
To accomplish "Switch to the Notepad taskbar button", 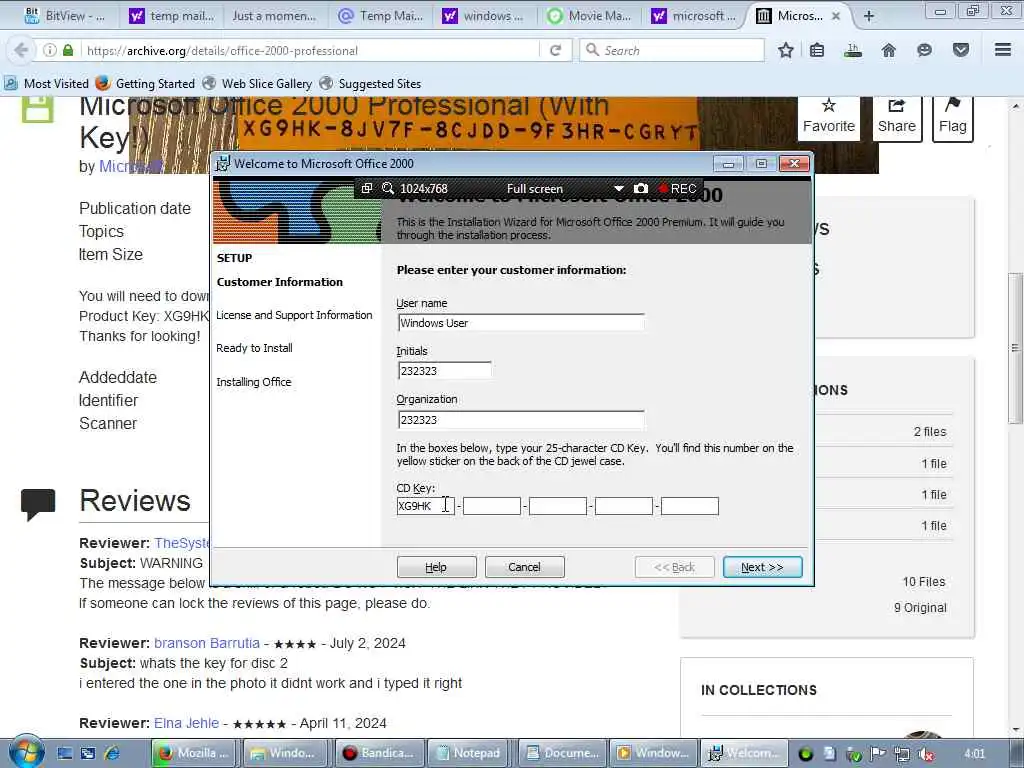I will click(x=471, y=753).
